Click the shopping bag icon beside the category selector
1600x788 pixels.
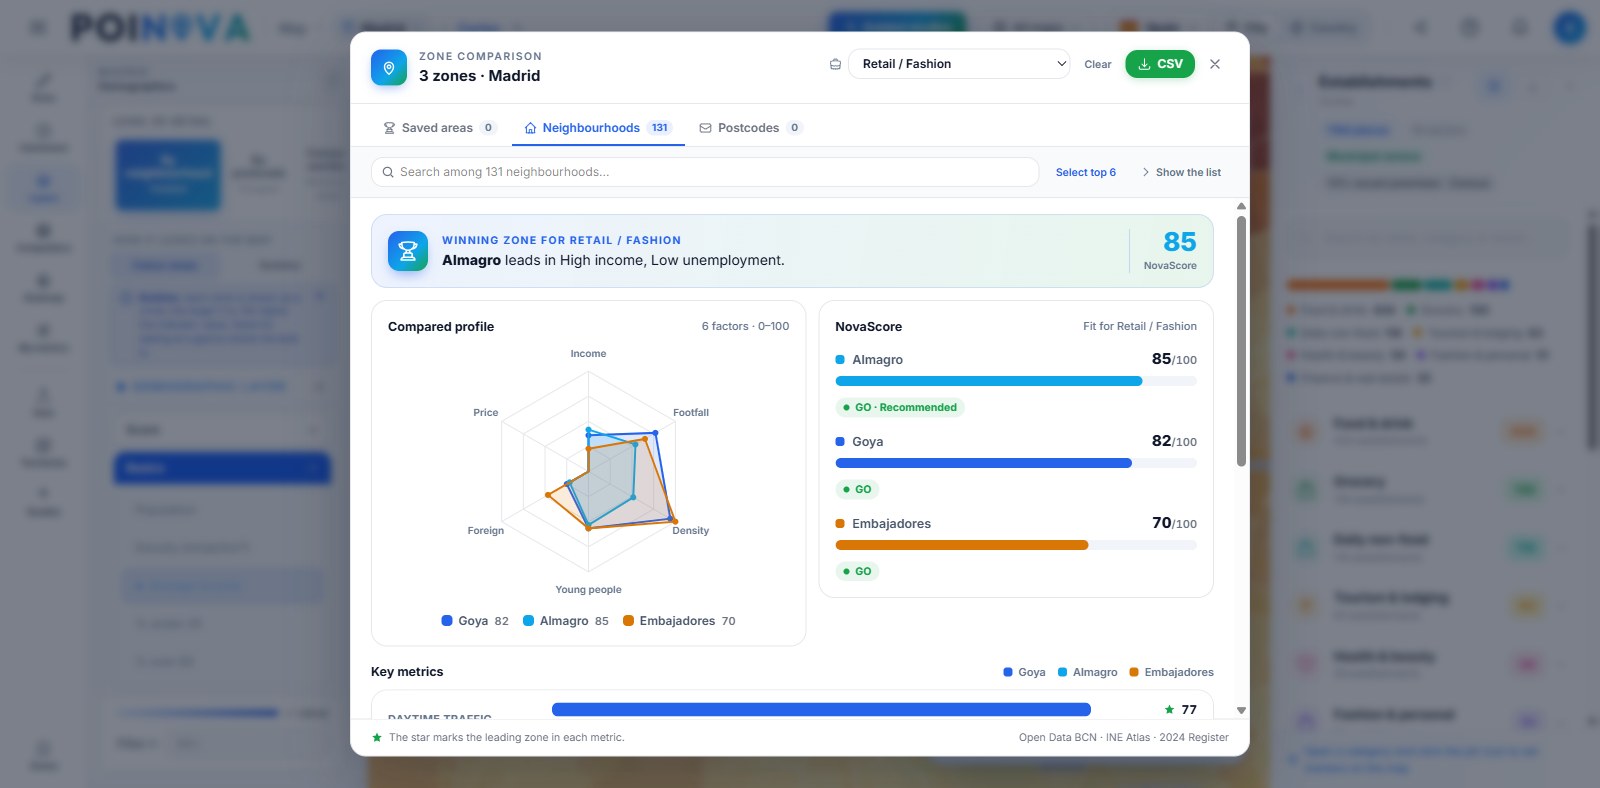[835, 64]
